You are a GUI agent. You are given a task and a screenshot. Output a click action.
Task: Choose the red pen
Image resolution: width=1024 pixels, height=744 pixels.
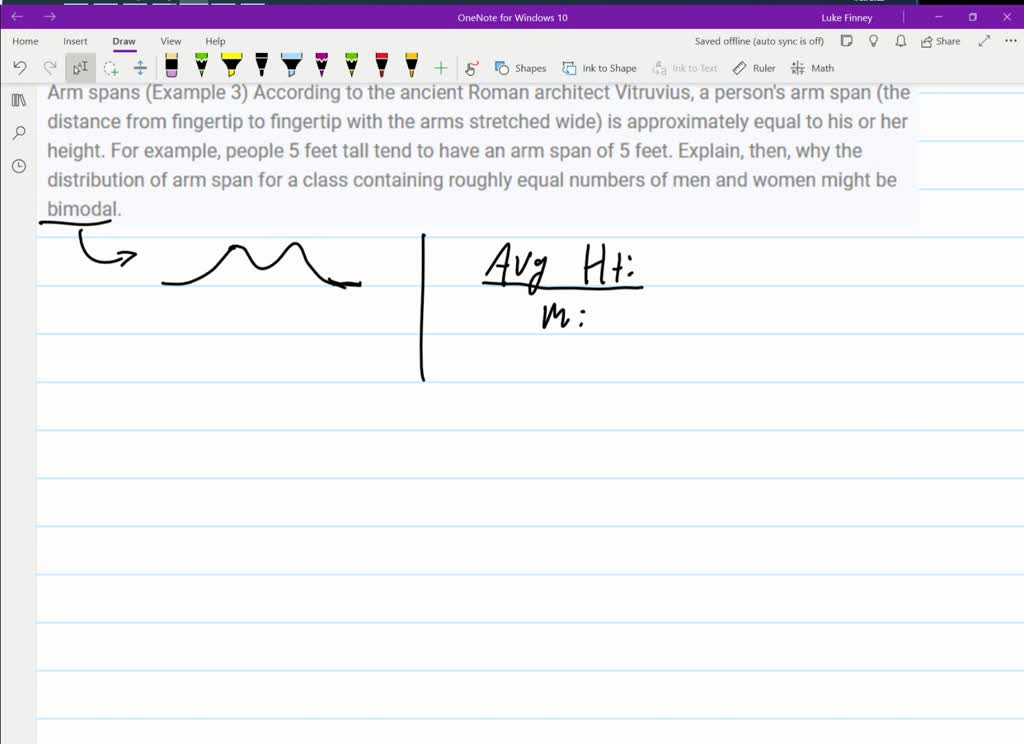381,66
